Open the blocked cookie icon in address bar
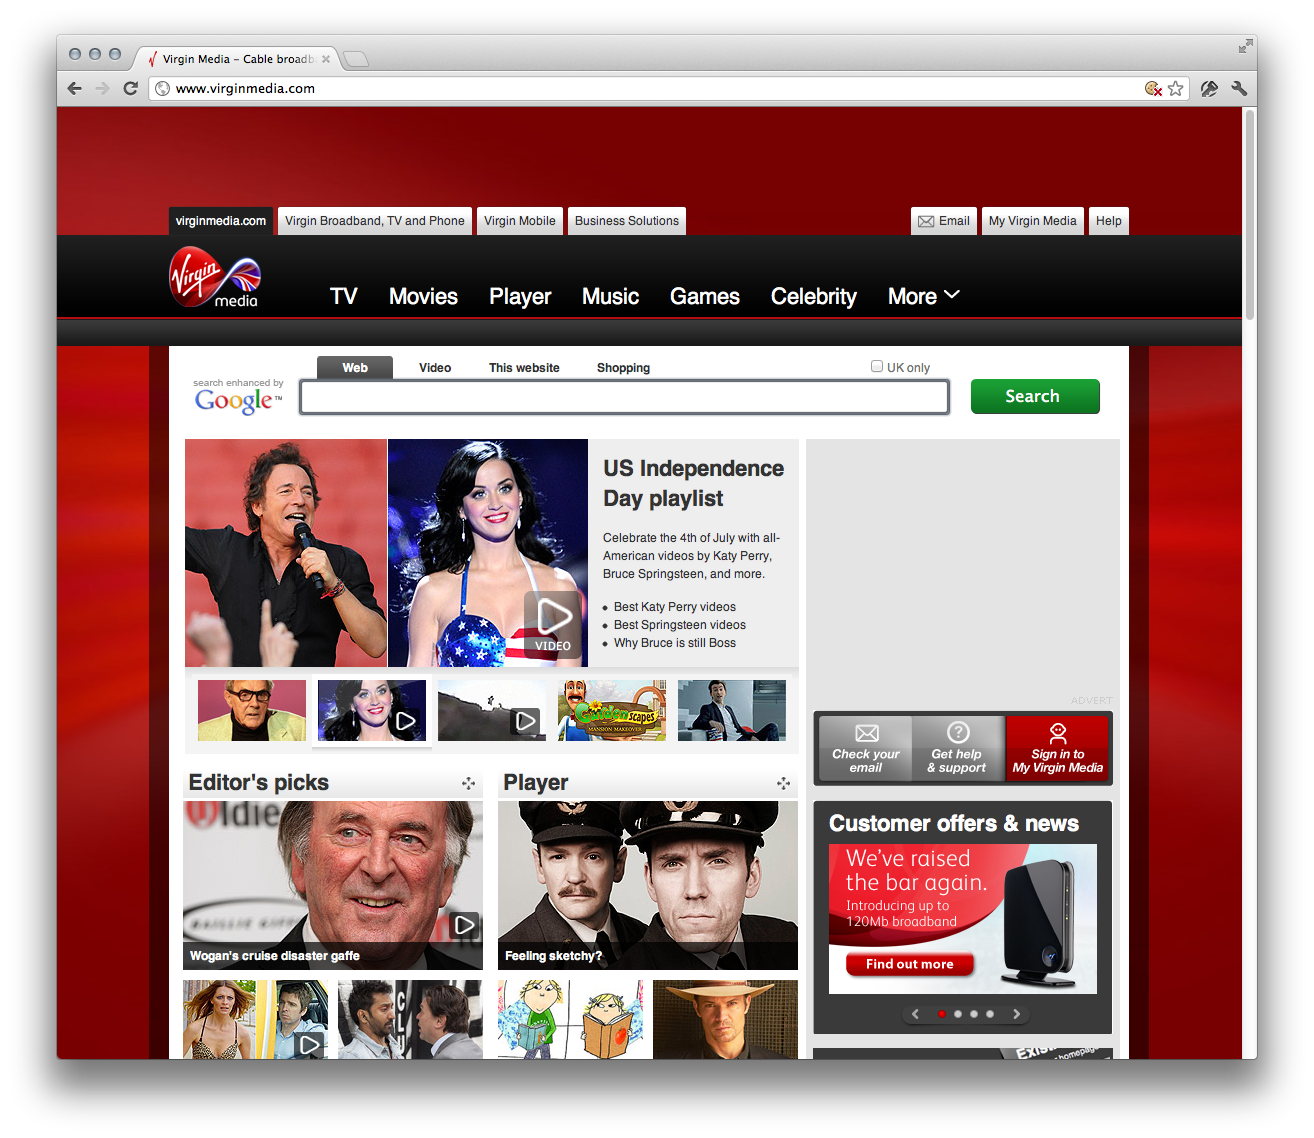The height and width of the screenshot is (1138, 1314). point(1153,88)
